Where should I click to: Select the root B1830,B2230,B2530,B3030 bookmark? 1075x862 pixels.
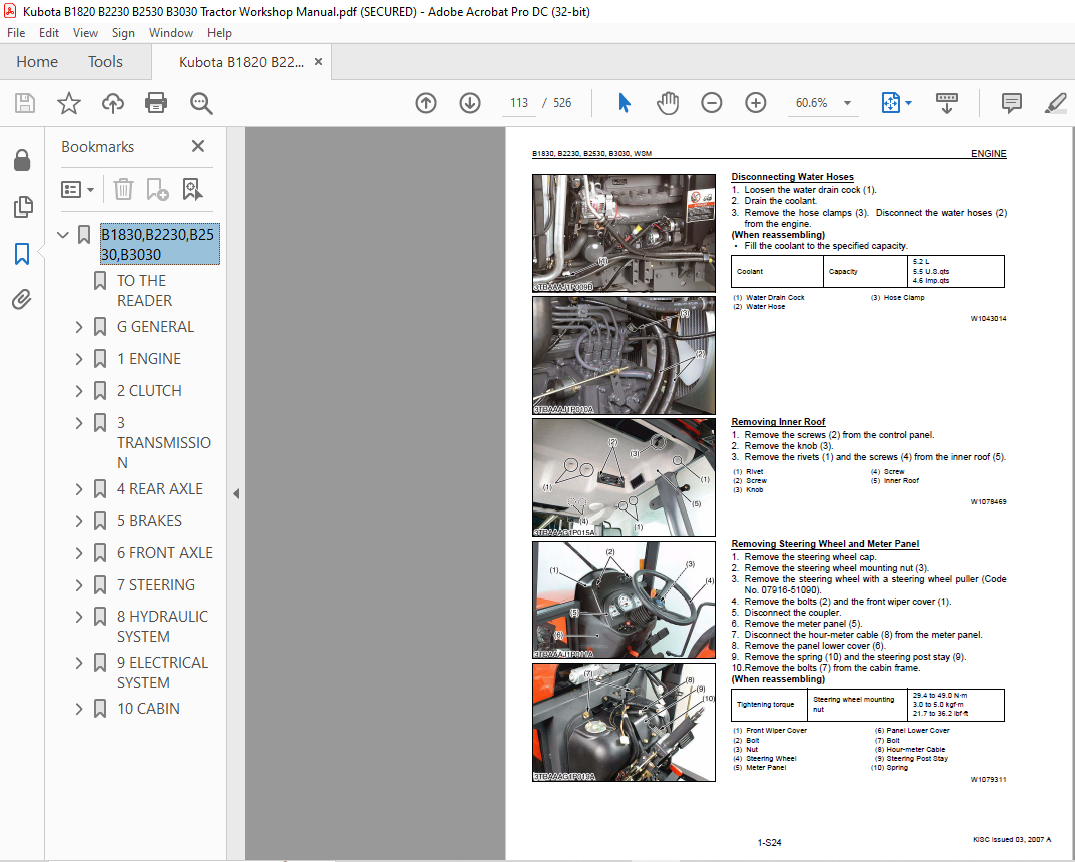(159, 244)
